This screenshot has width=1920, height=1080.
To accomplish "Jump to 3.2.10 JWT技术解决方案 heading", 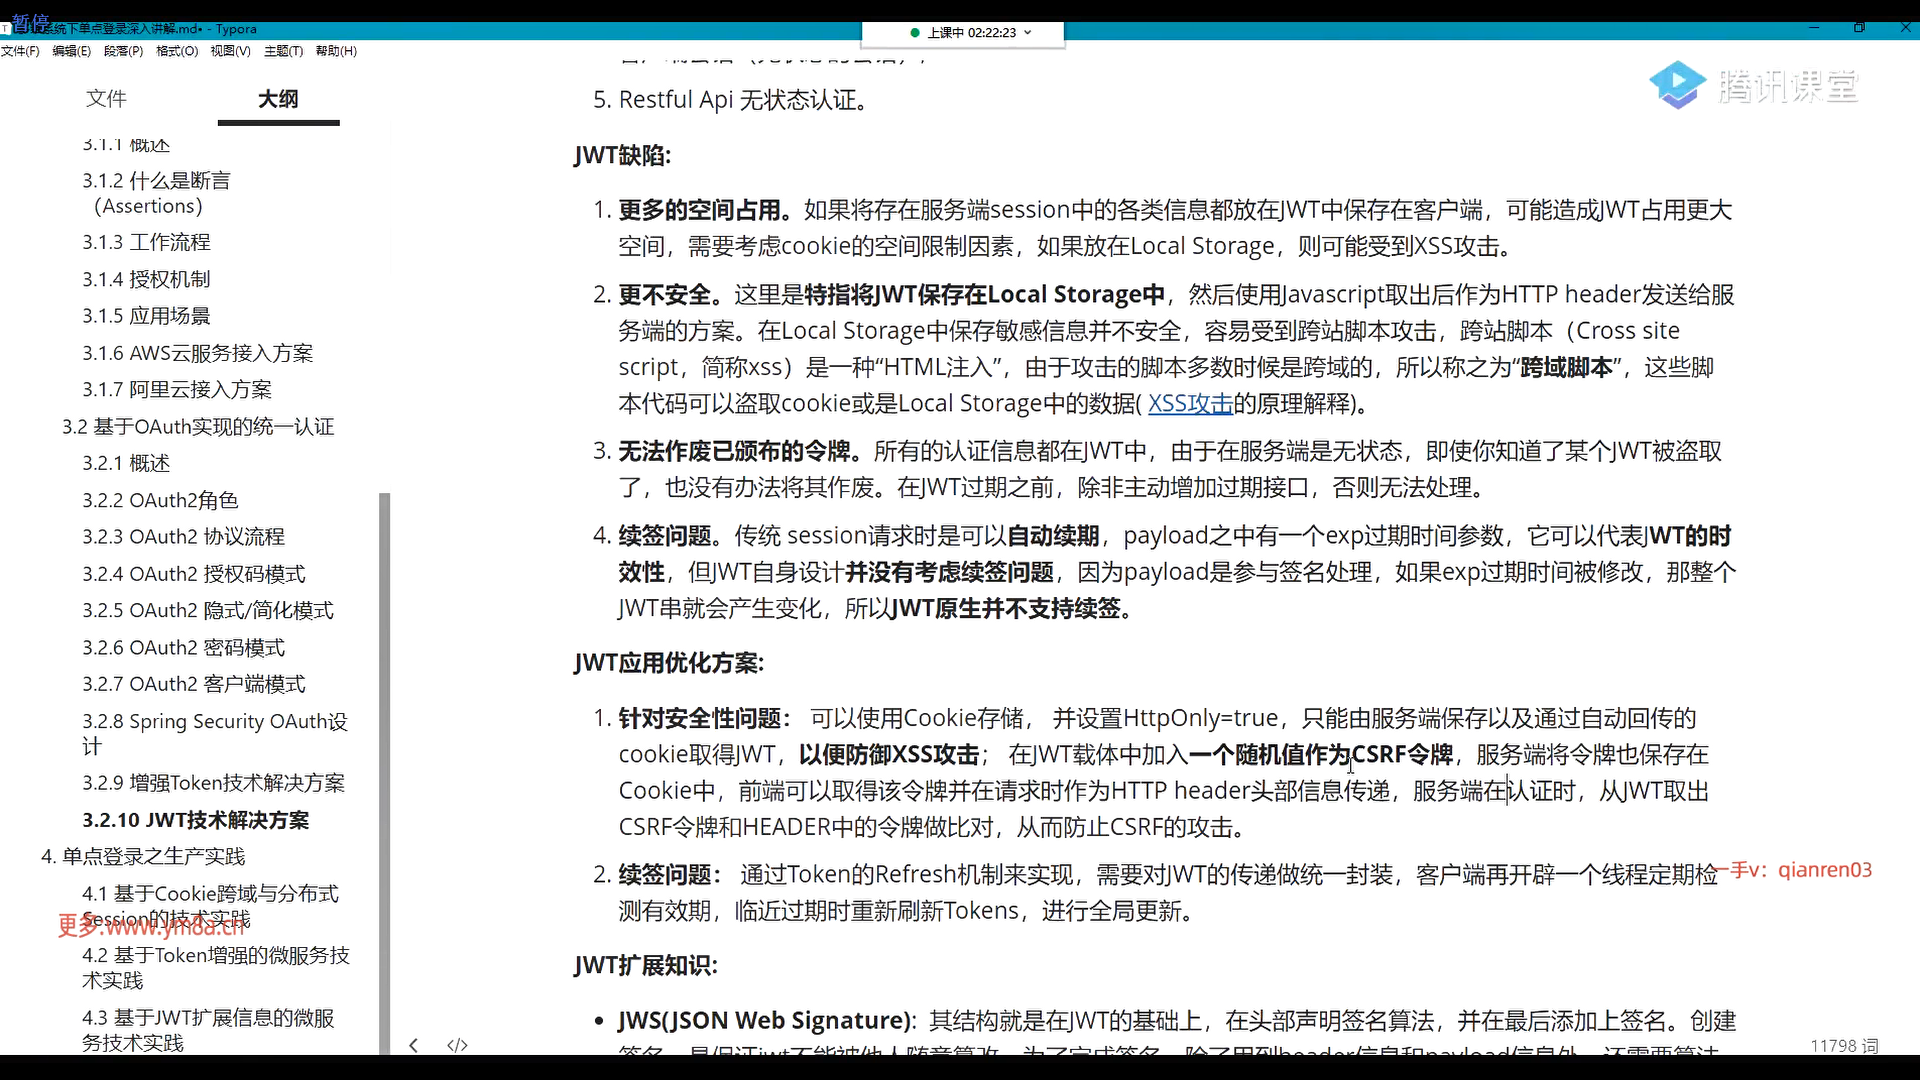I will tap(195, 820).
